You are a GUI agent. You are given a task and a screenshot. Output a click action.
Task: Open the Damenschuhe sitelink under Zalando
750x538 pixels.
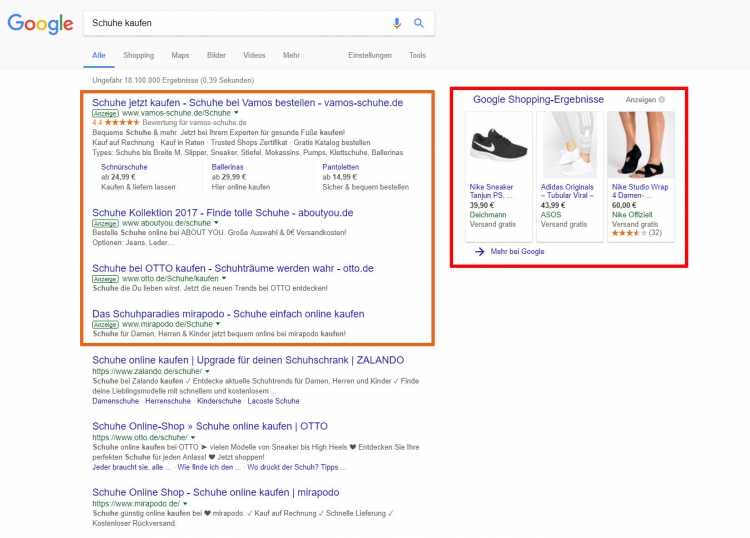pos(115,401)
